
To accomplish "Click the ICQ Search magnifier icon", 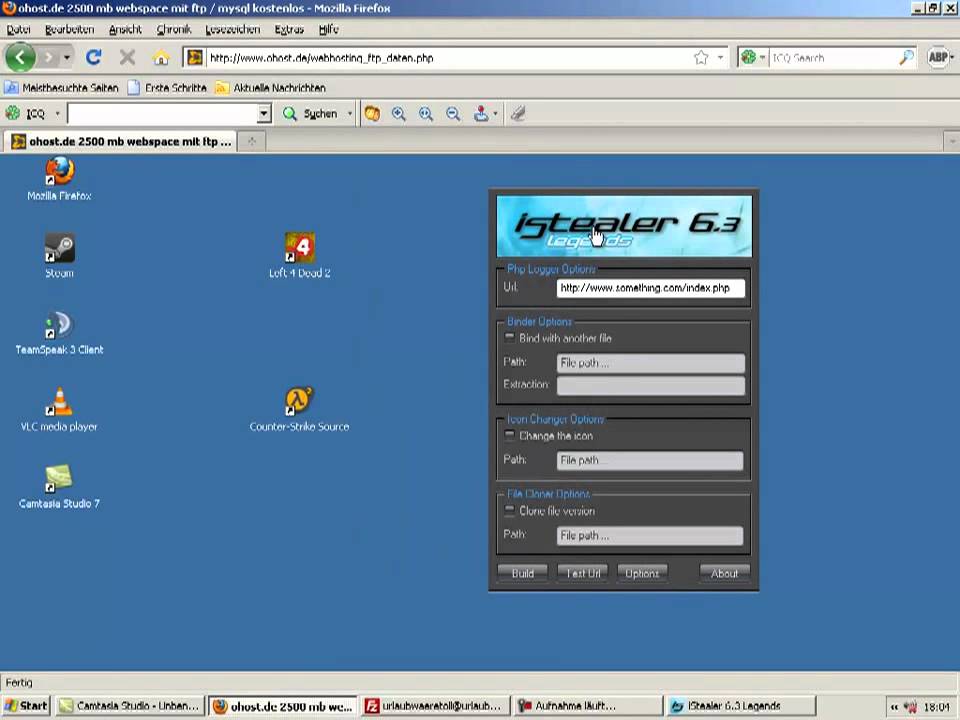I will click(906, 58).
